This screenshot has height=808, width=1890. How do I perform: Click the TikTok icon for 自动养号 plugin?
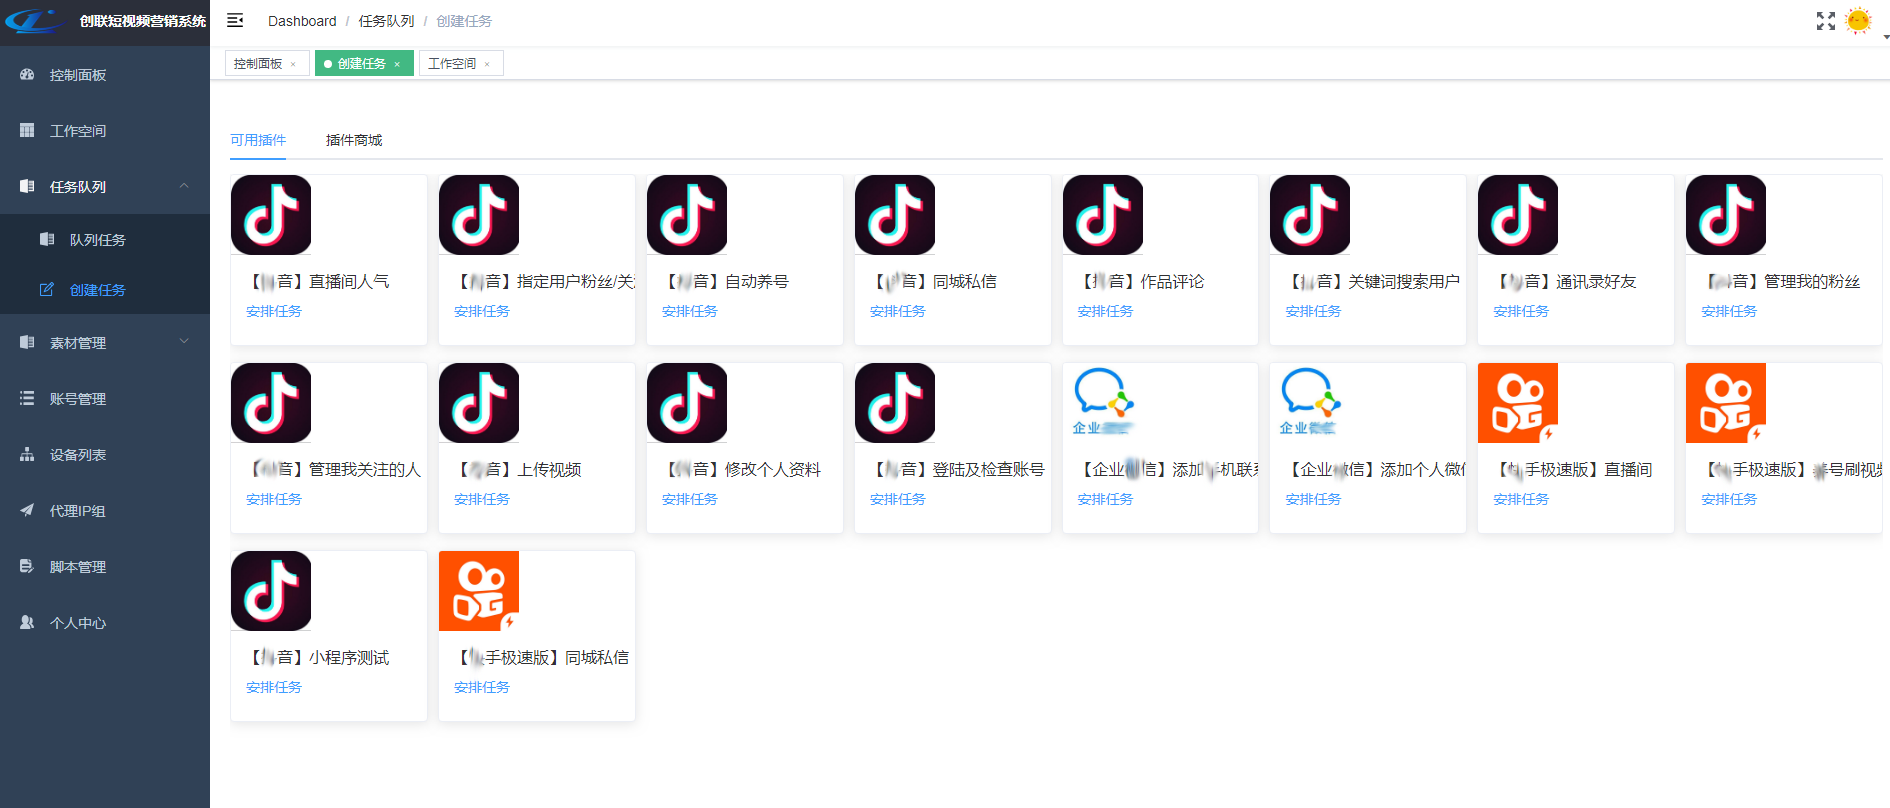[x=687, y=215]
